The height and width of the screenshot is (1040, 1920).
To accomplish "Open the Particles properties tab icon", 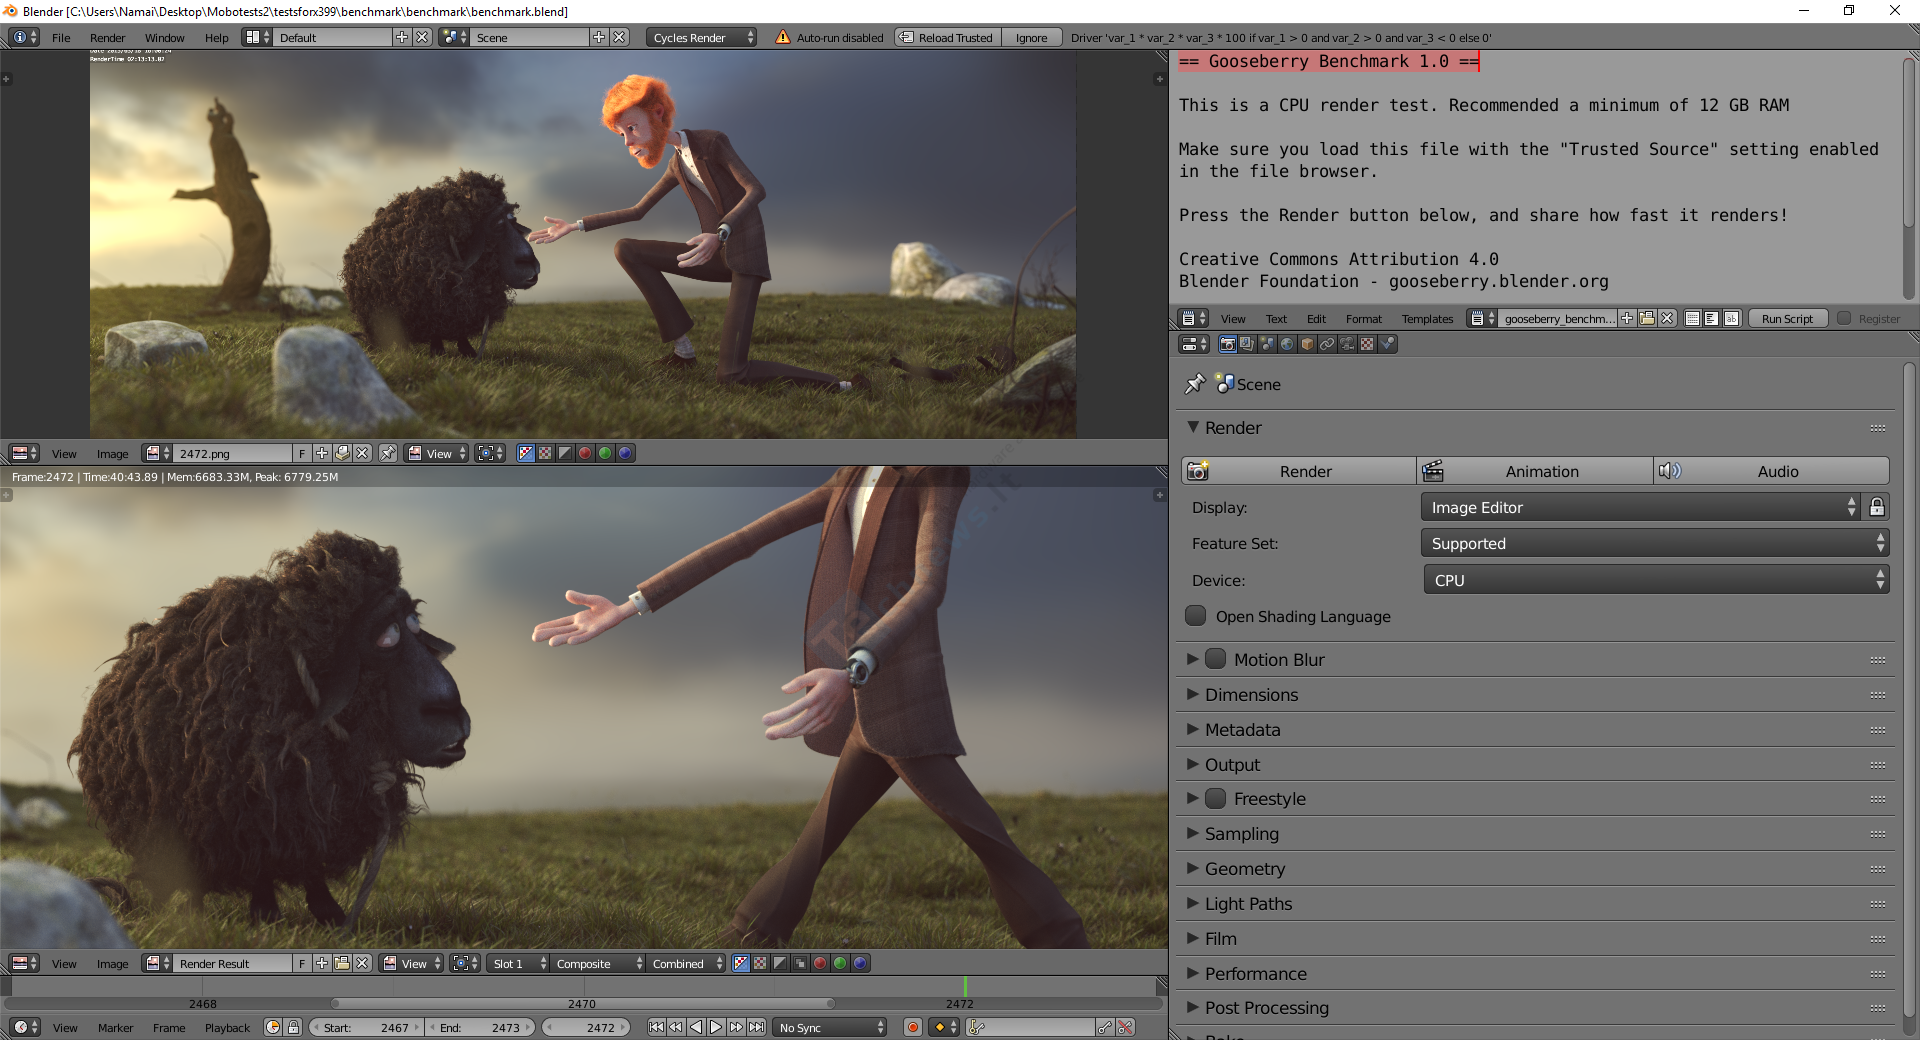I will [x=1387, y=344].
